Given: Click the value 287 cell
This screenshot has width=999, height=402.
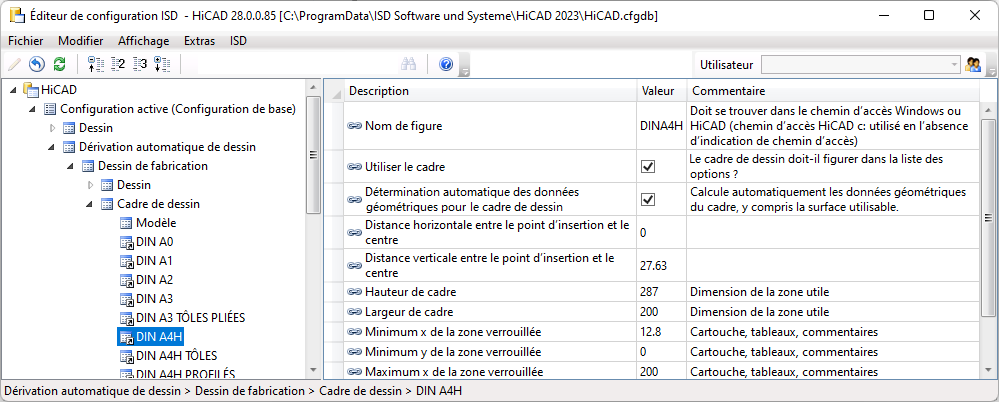Looking at the screenshot, I should 661,292.
